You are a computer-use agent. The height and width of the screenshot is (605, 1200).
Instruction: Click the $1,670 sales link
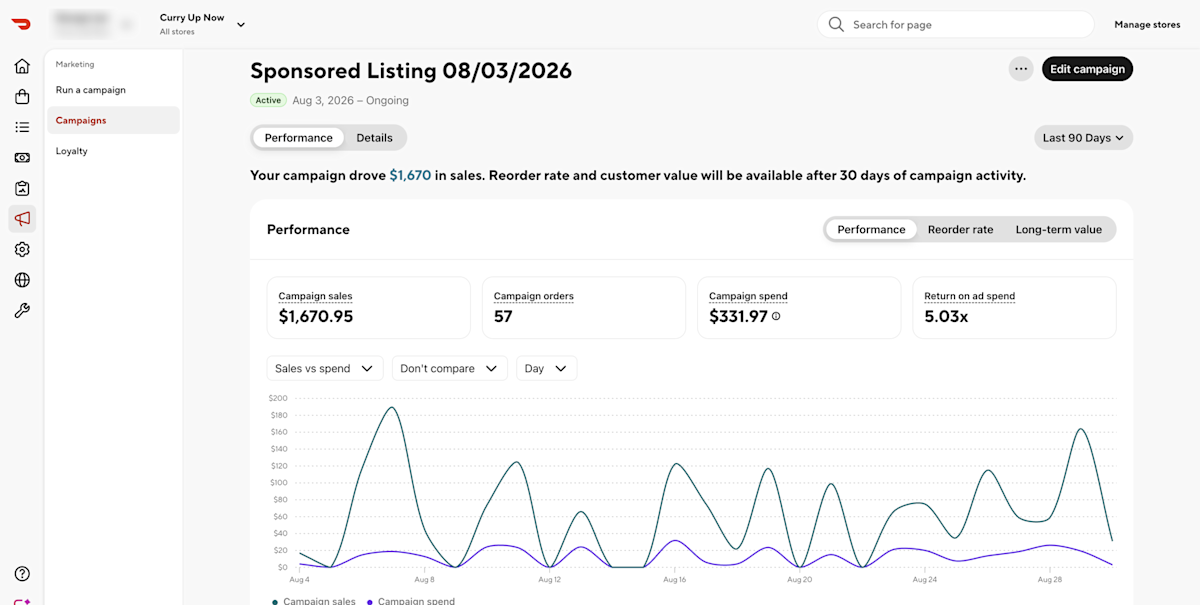(x=410, y=175)
